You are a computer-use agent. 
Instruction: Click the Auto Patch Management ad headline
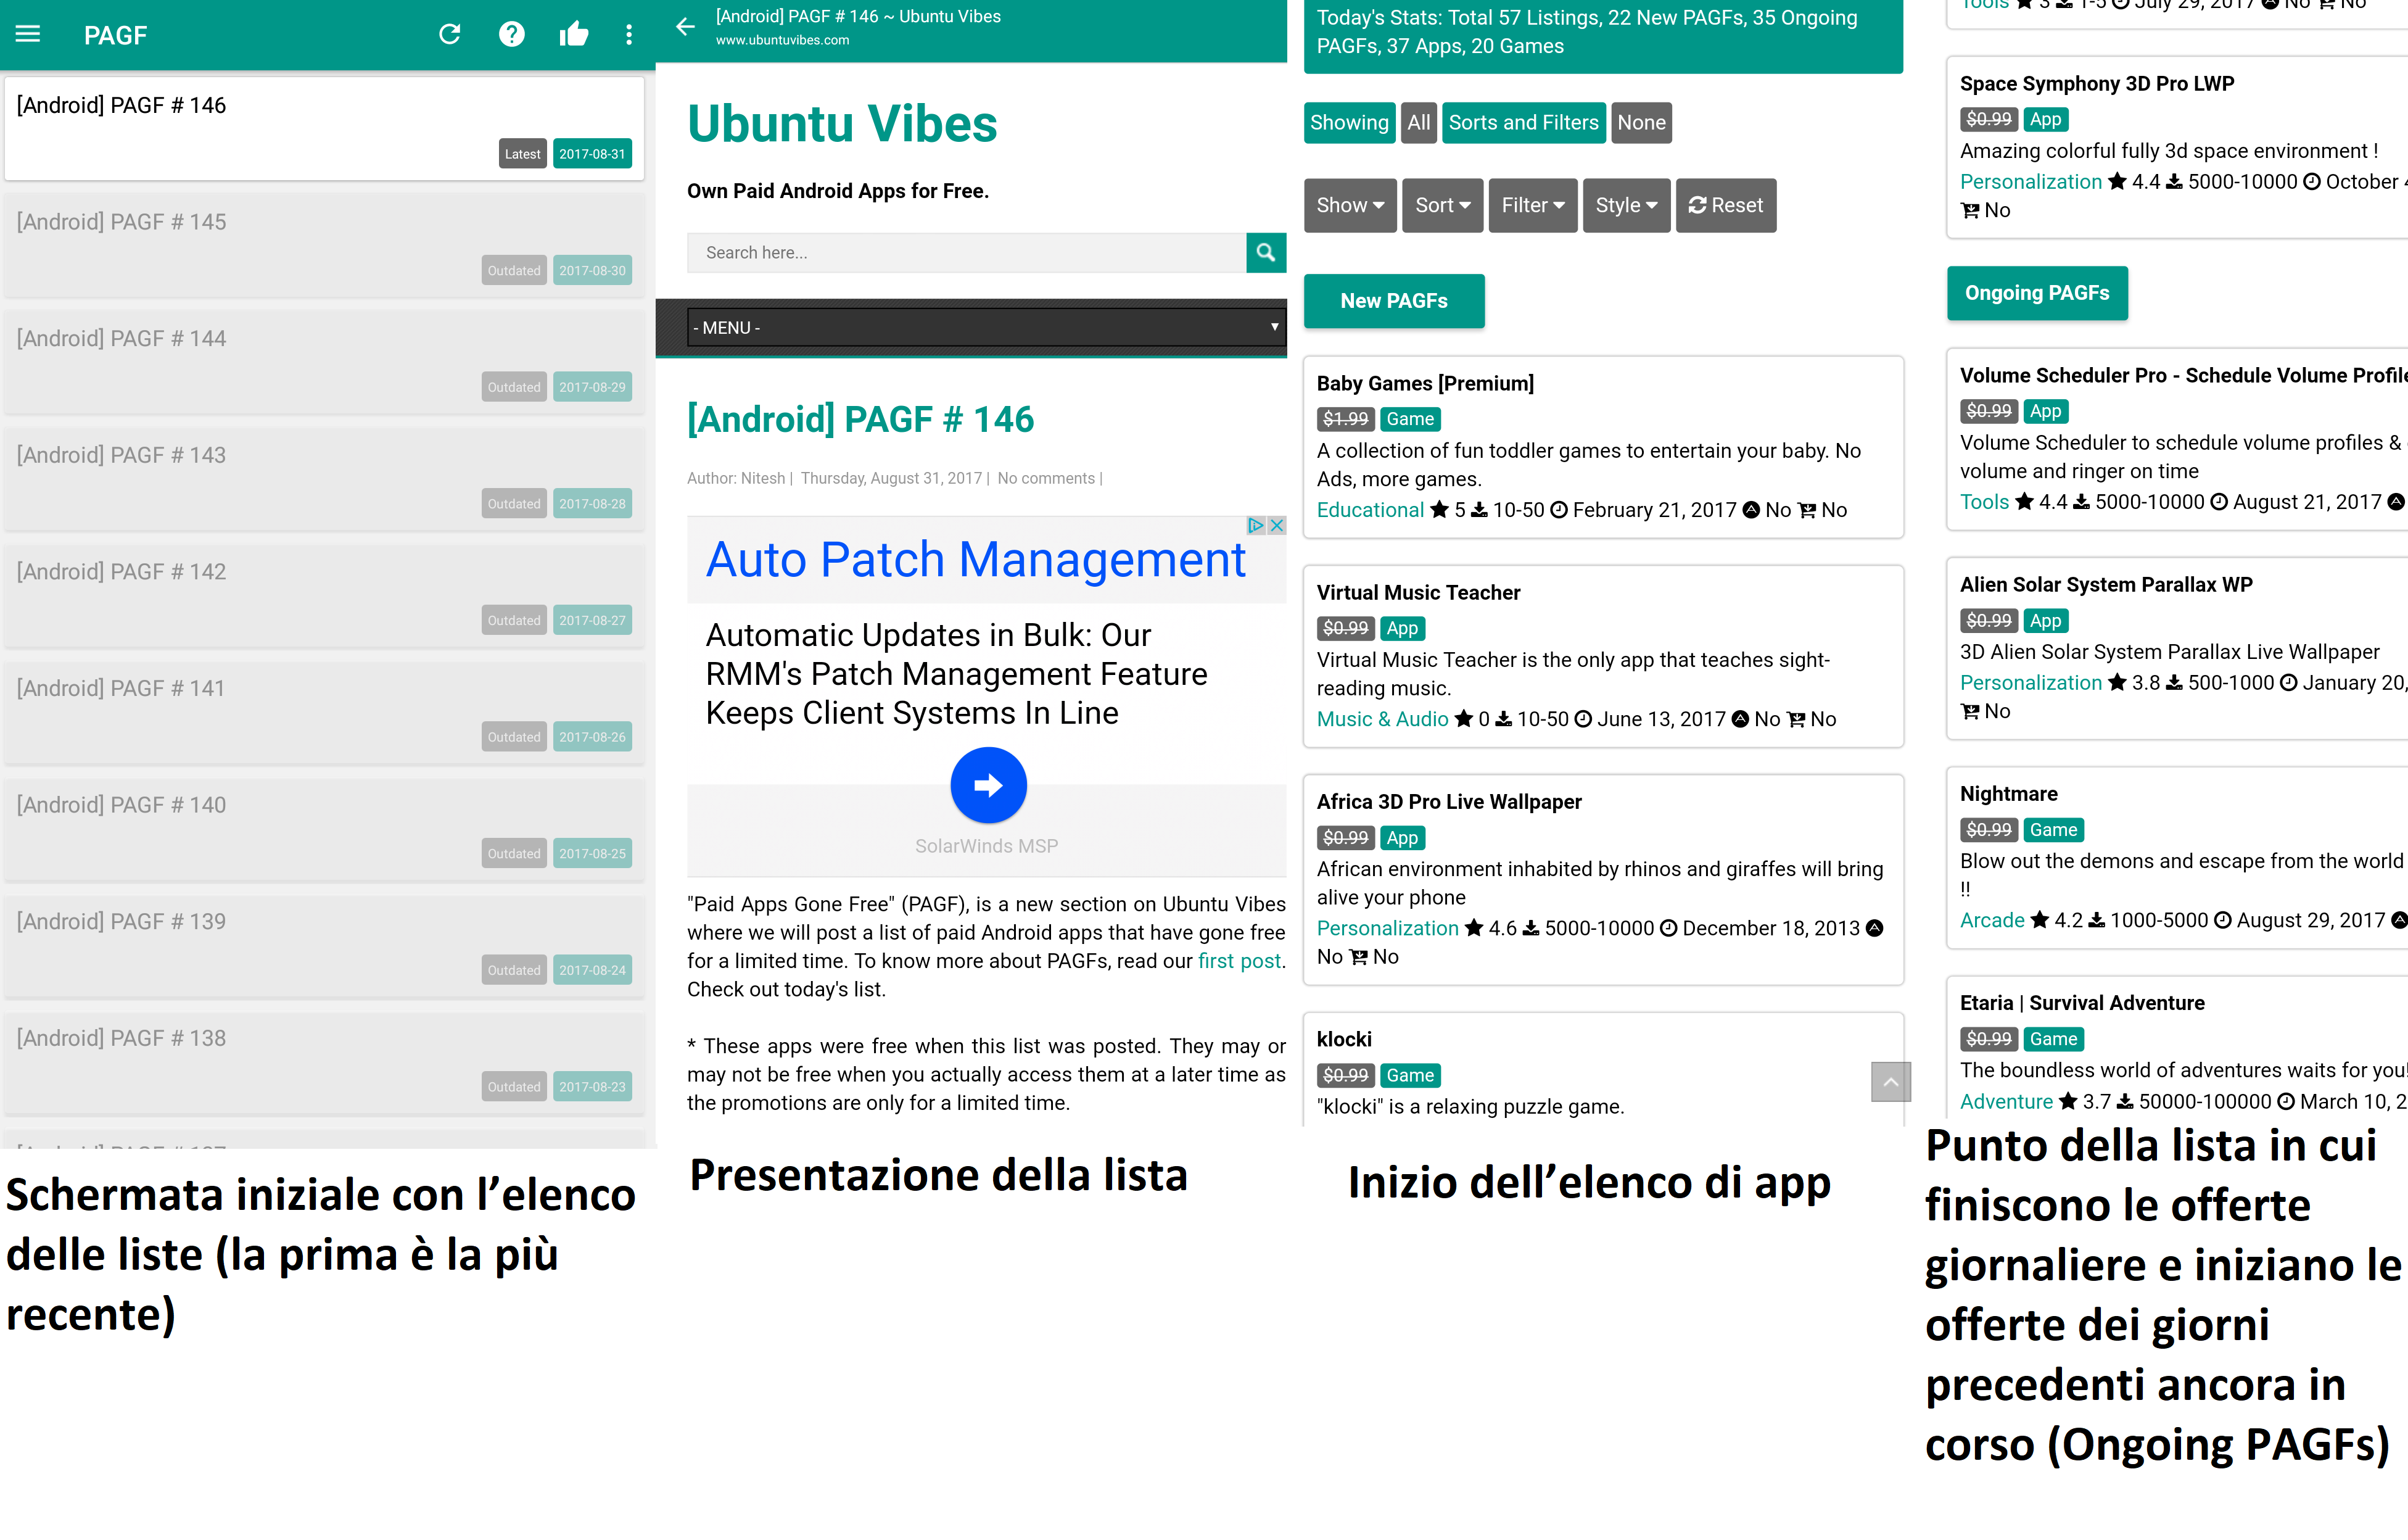tap(975, 559)
